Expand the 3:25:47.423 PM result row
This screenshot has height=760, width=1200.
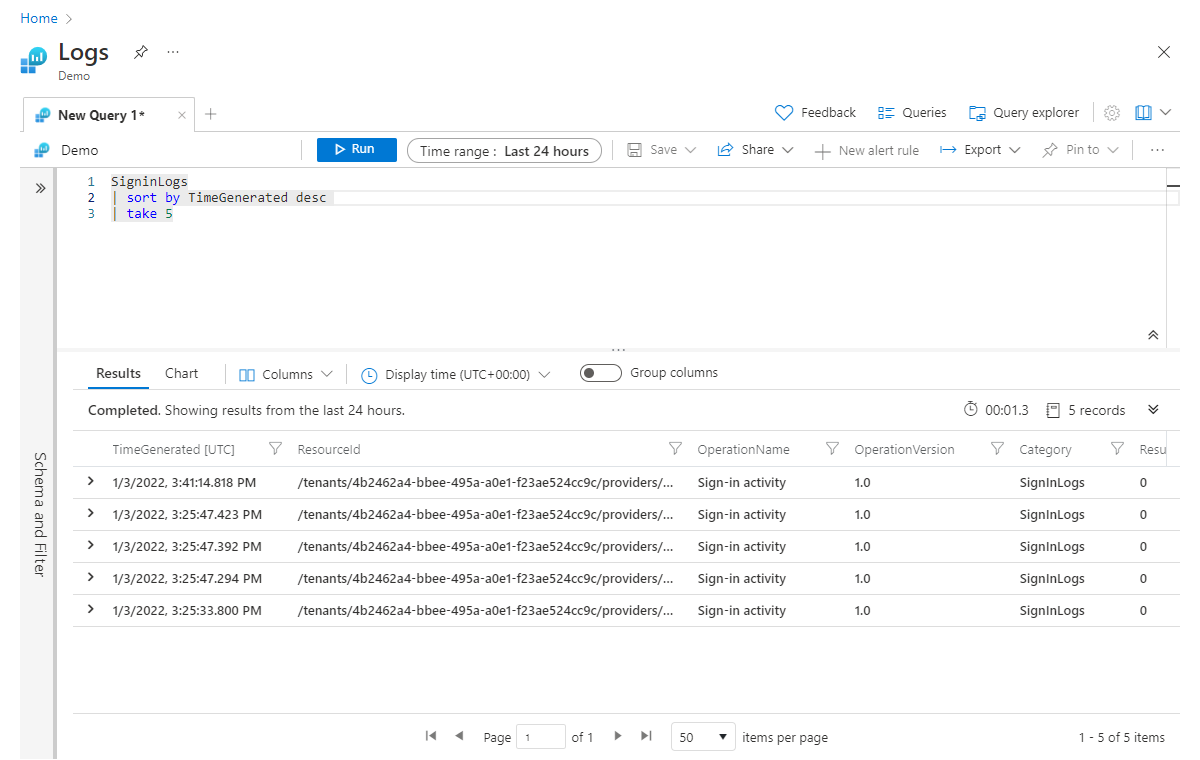point(91,514)
